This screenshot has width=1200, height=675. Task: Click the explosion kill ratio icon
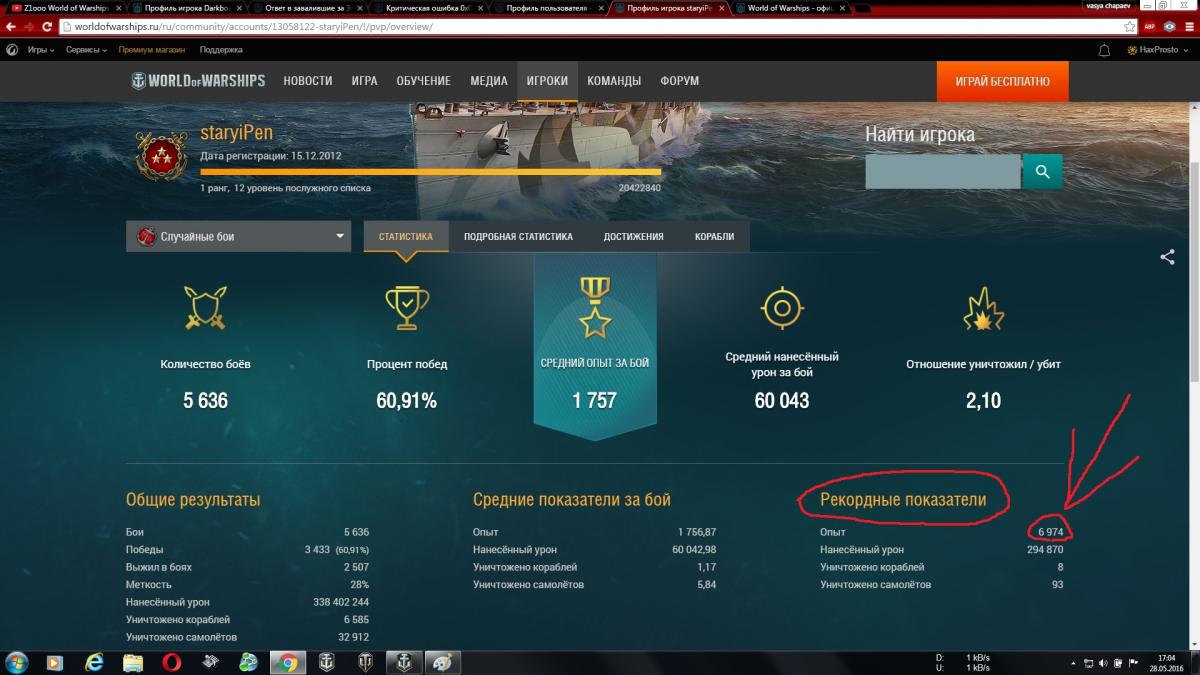983,307
